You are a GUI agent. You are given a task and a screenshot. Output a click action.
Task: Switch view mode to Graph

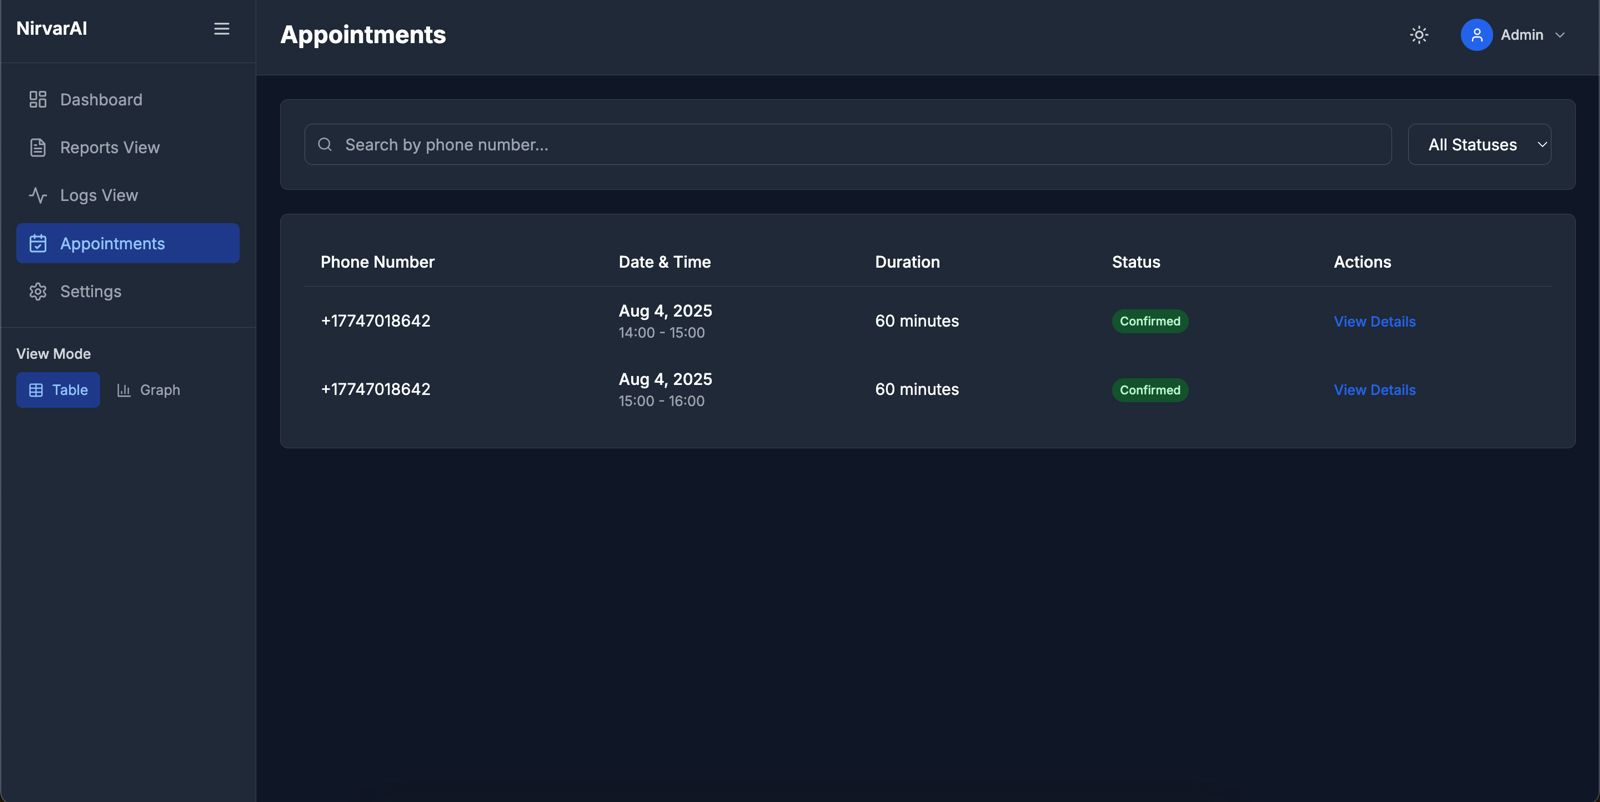coord(149,390)
